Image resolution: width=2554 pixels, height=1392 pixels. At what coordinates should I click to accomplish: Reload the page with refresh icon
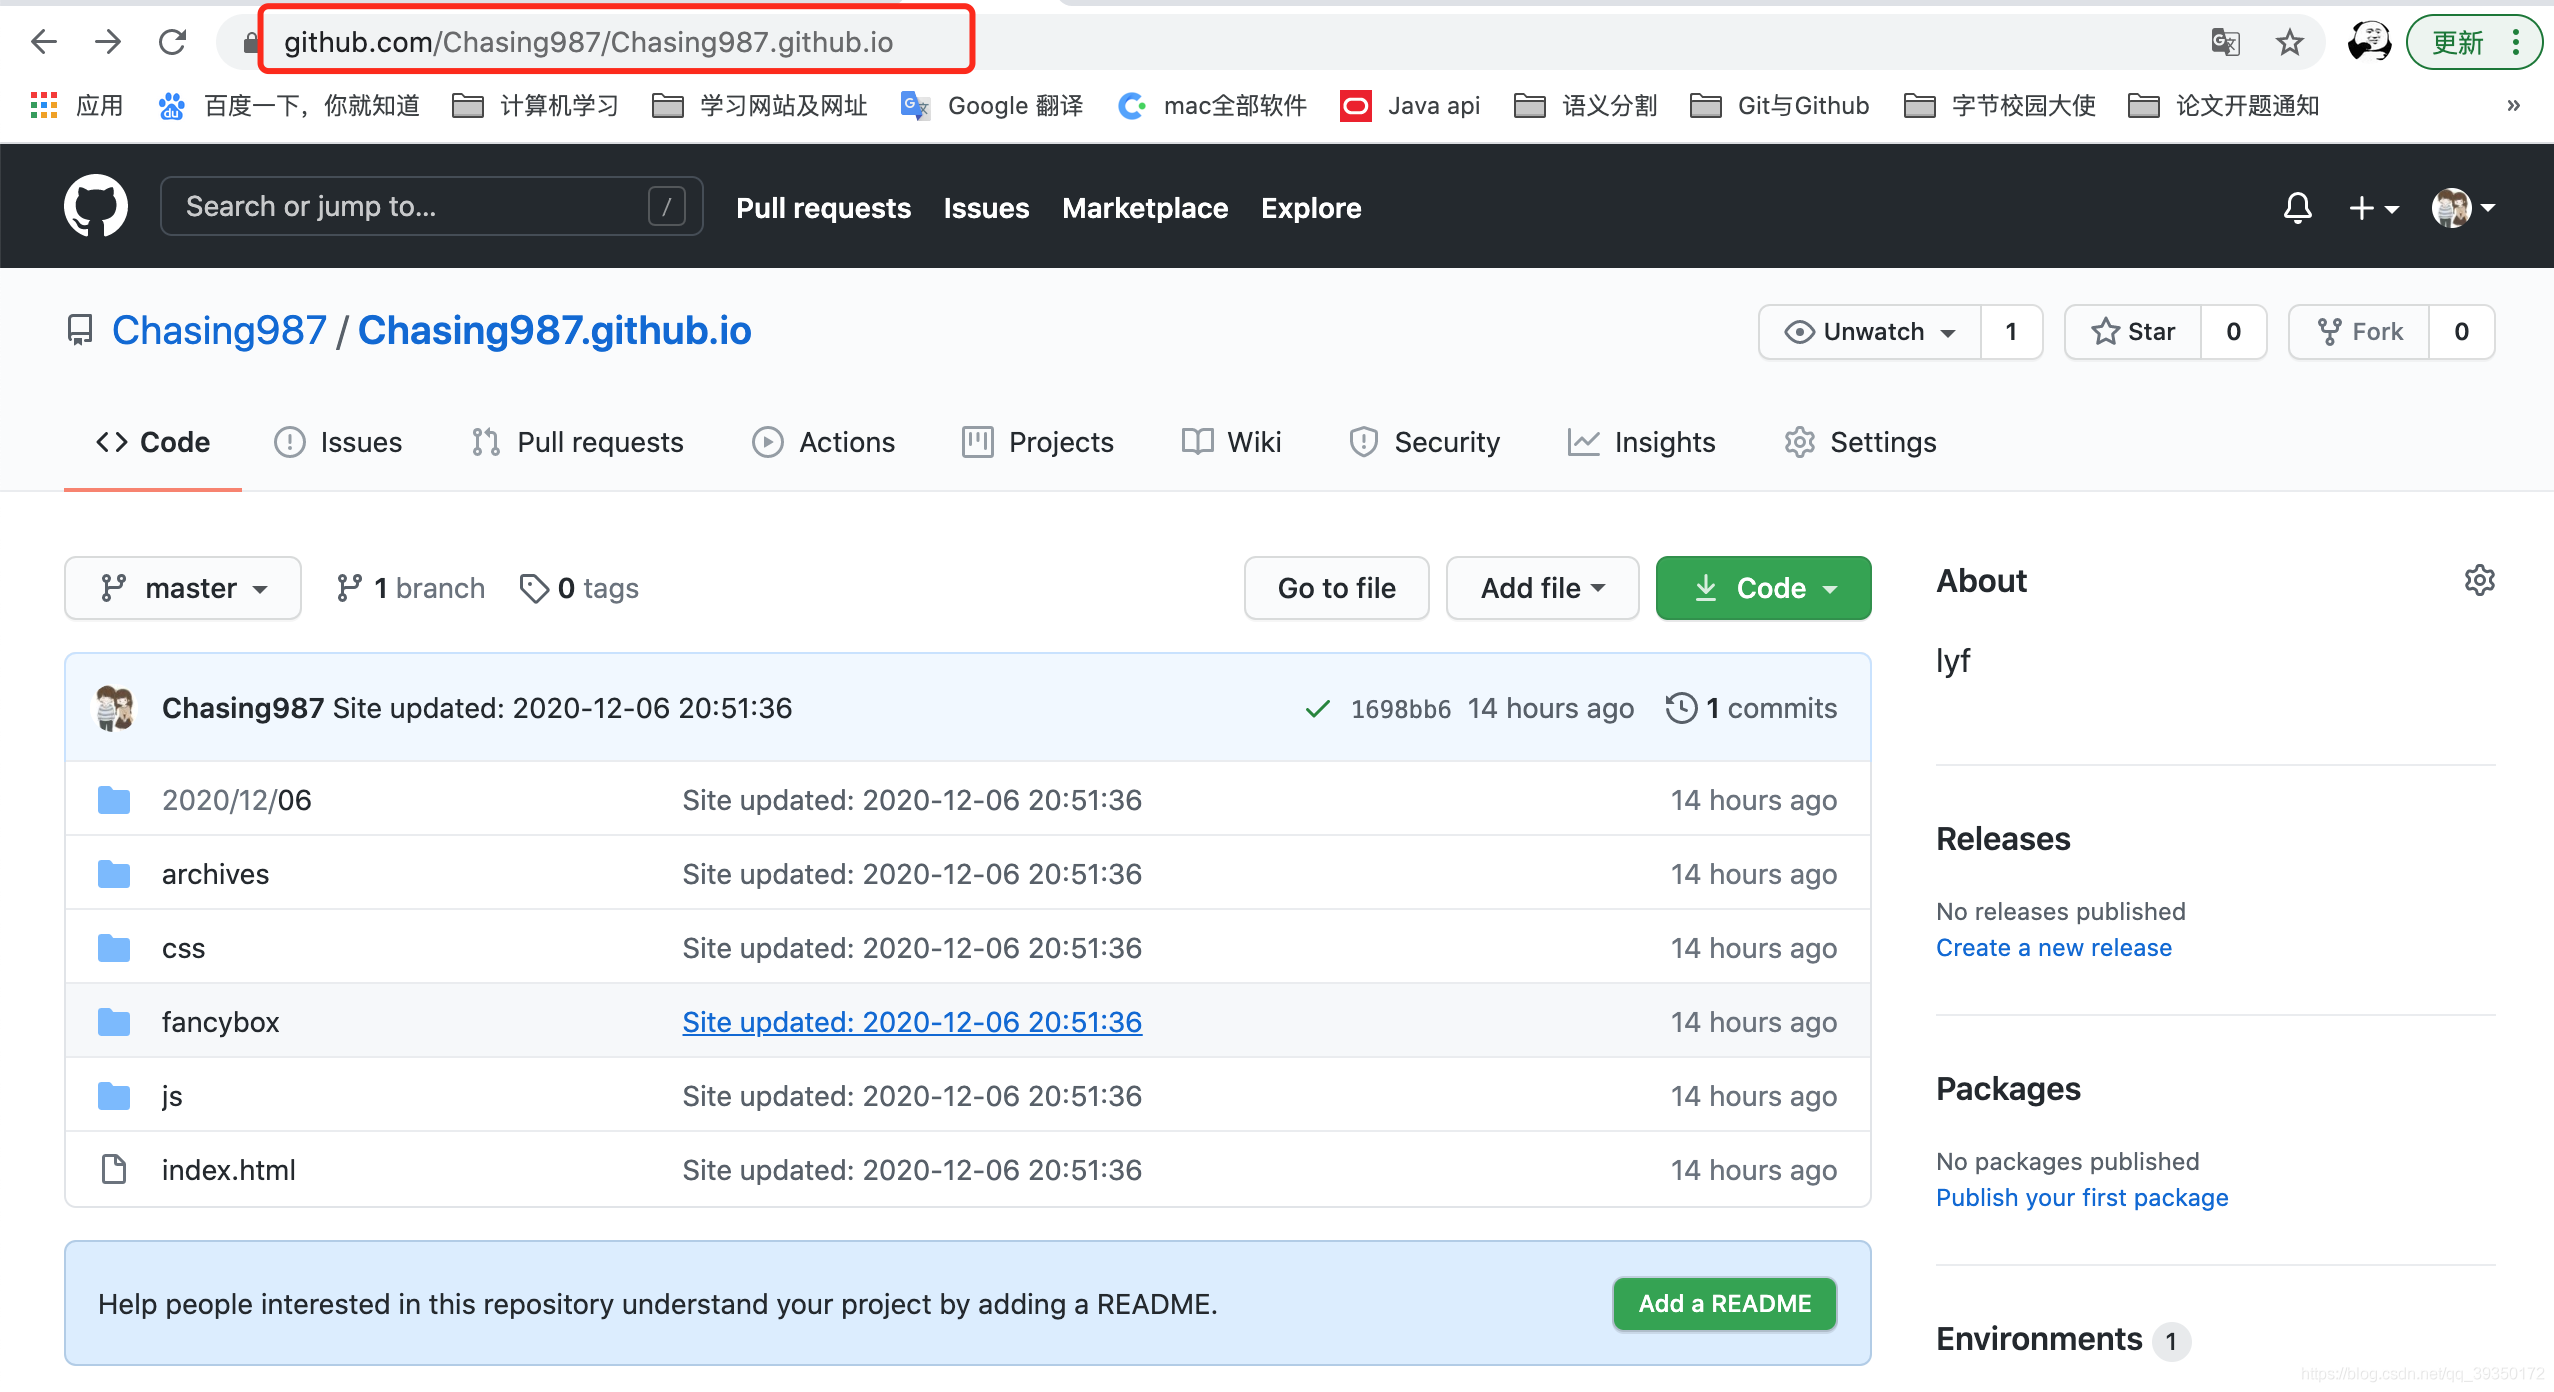pos(172,42)
